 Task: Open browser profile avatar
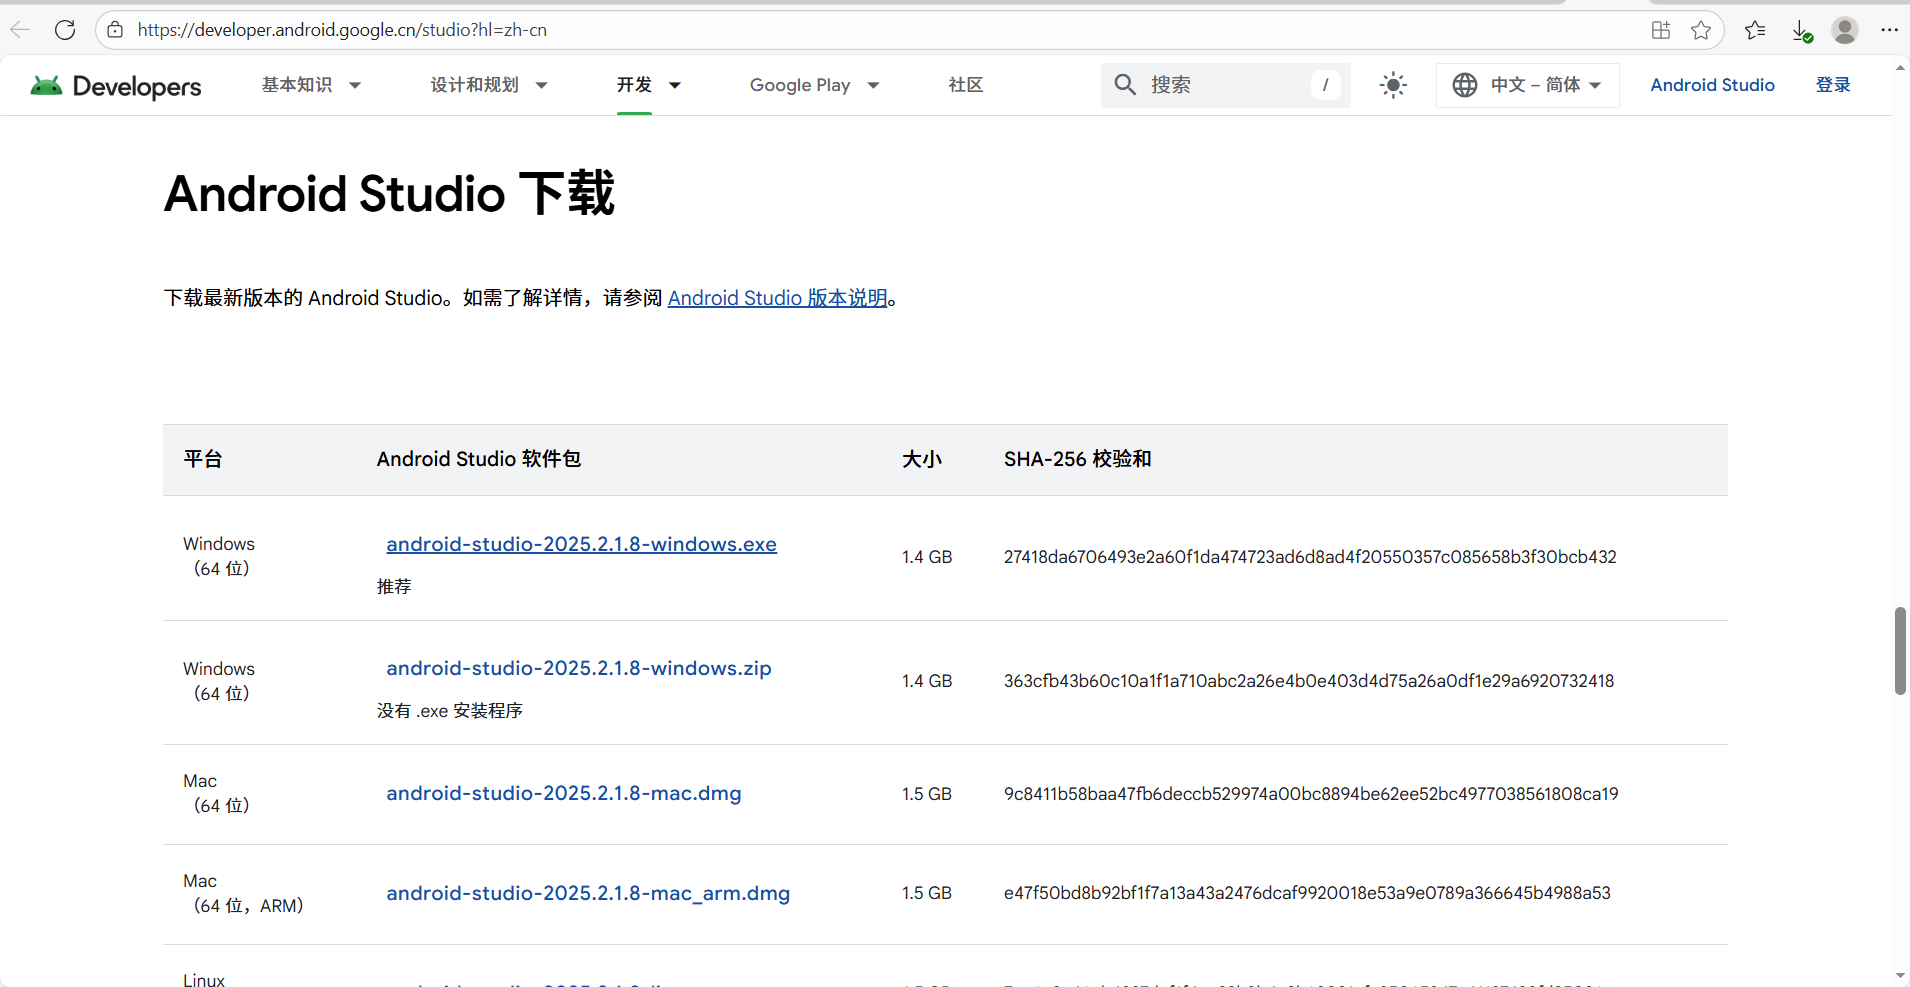point(1845,30)
